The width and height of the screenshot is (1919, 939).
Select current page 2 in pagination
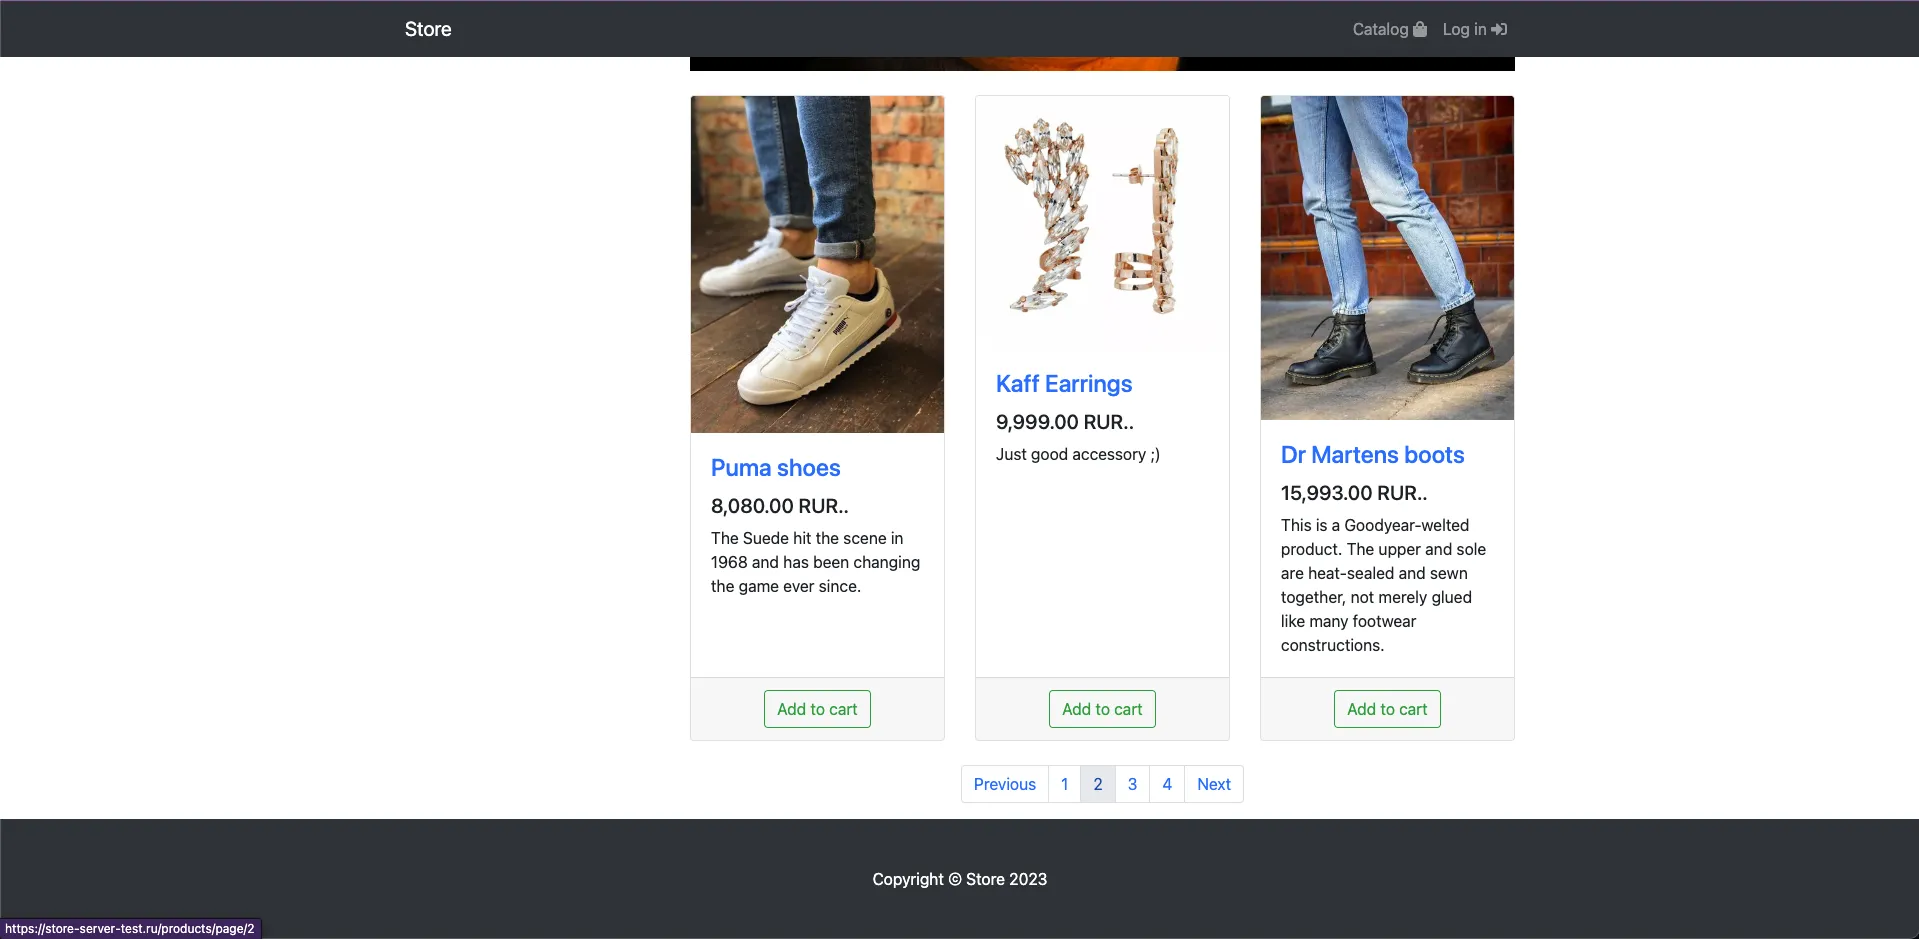[x=1098, y=784]
